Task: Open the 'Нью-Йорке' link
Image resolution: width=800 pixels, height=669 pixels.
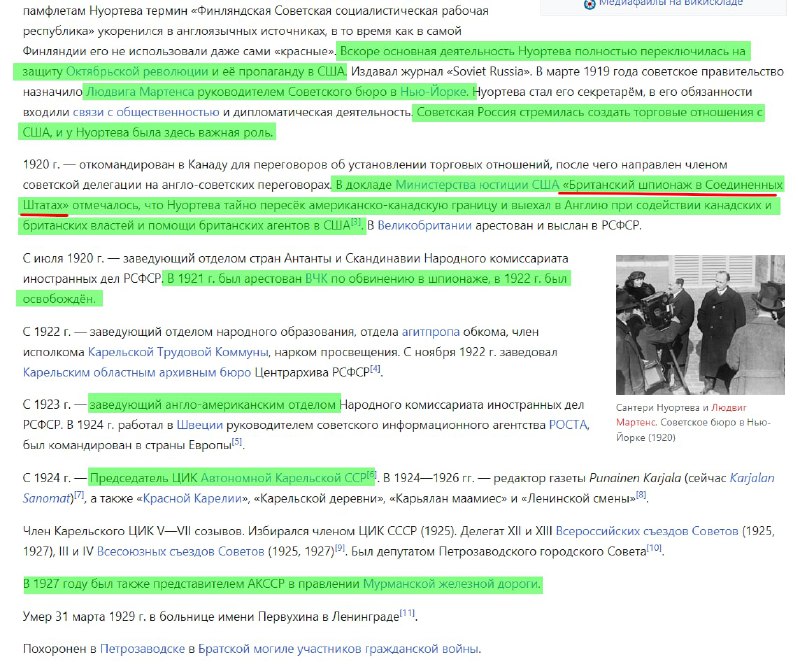Action: pyautogui.click(x=433, y=92)
